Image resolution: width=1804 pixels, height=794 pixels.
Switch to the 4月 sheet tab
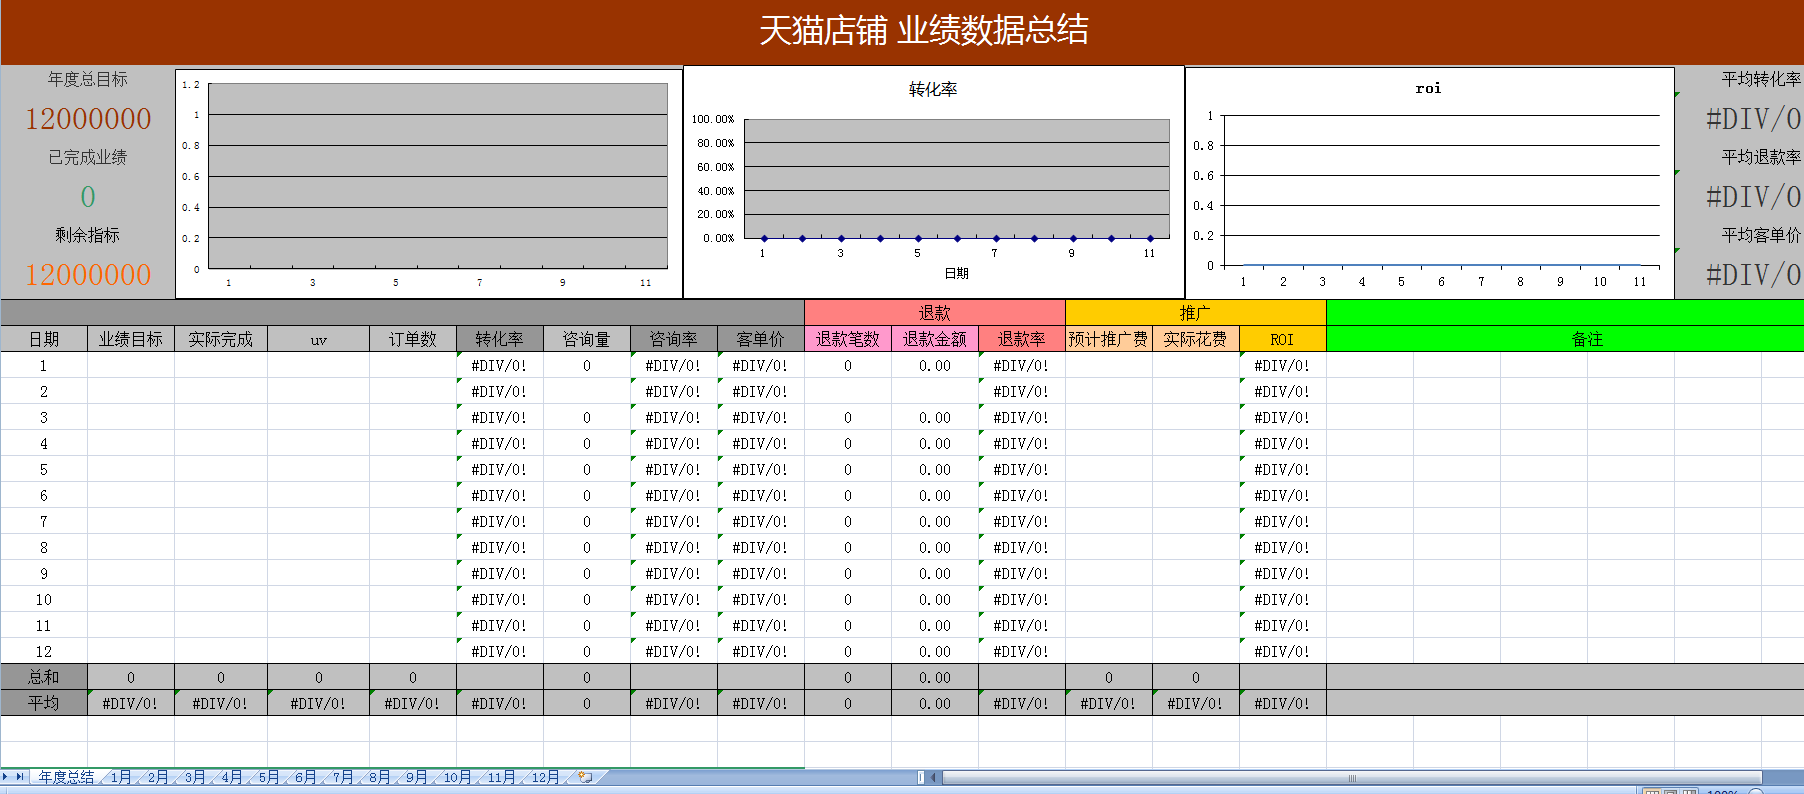(231, 777)
